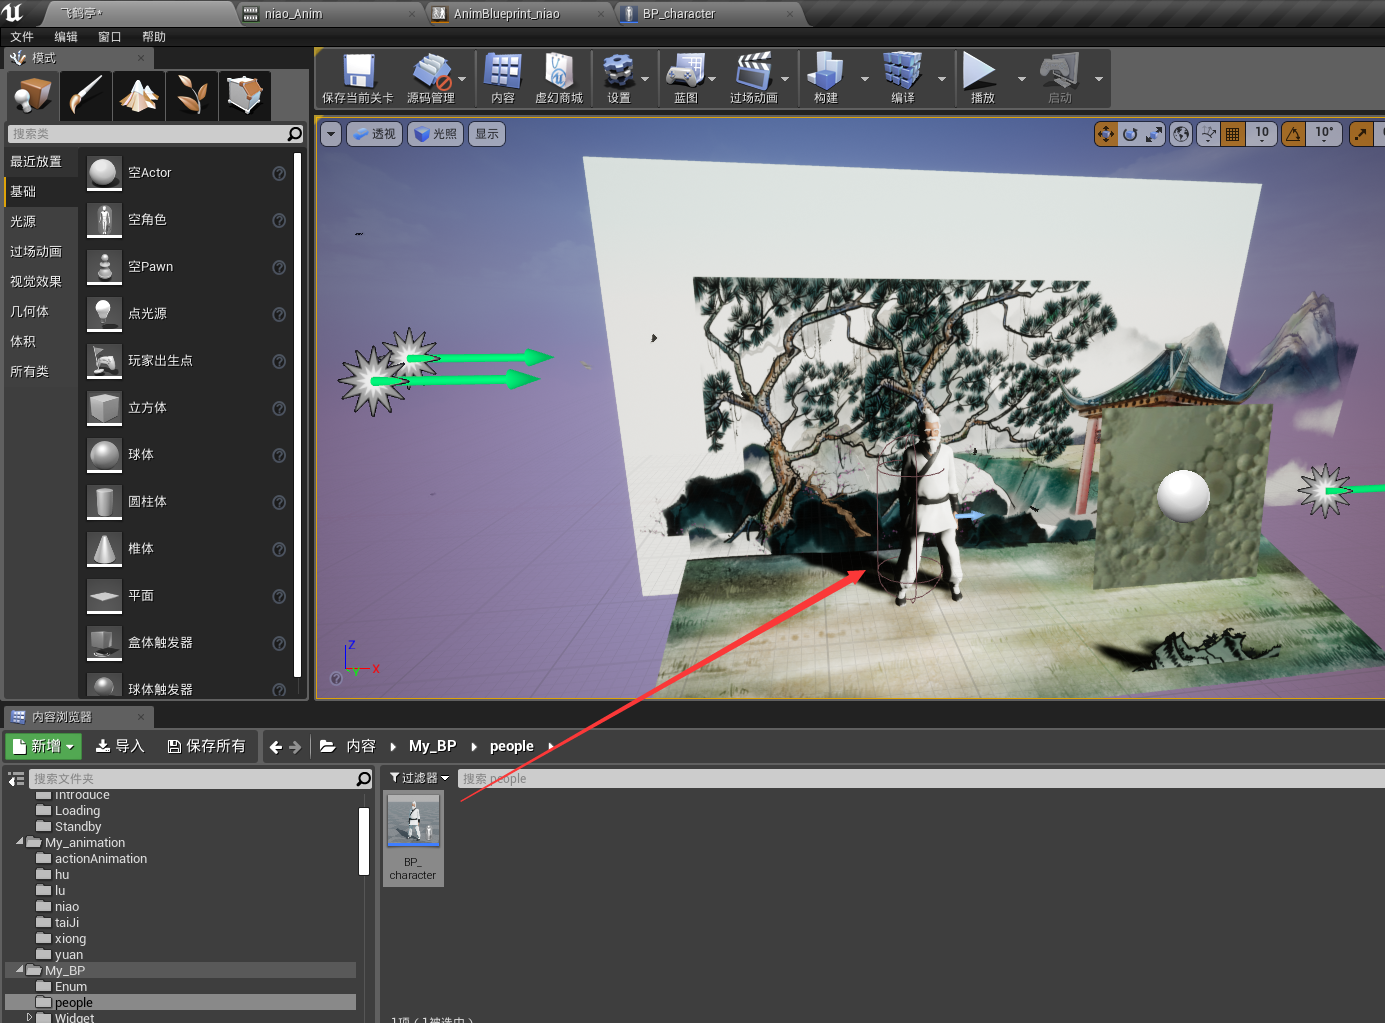This screenshot has width=1385, height=1023.
Task: Open Source Control (源码管理) toolbar icon
Action: pyautogui.click(x=431, y=78)
